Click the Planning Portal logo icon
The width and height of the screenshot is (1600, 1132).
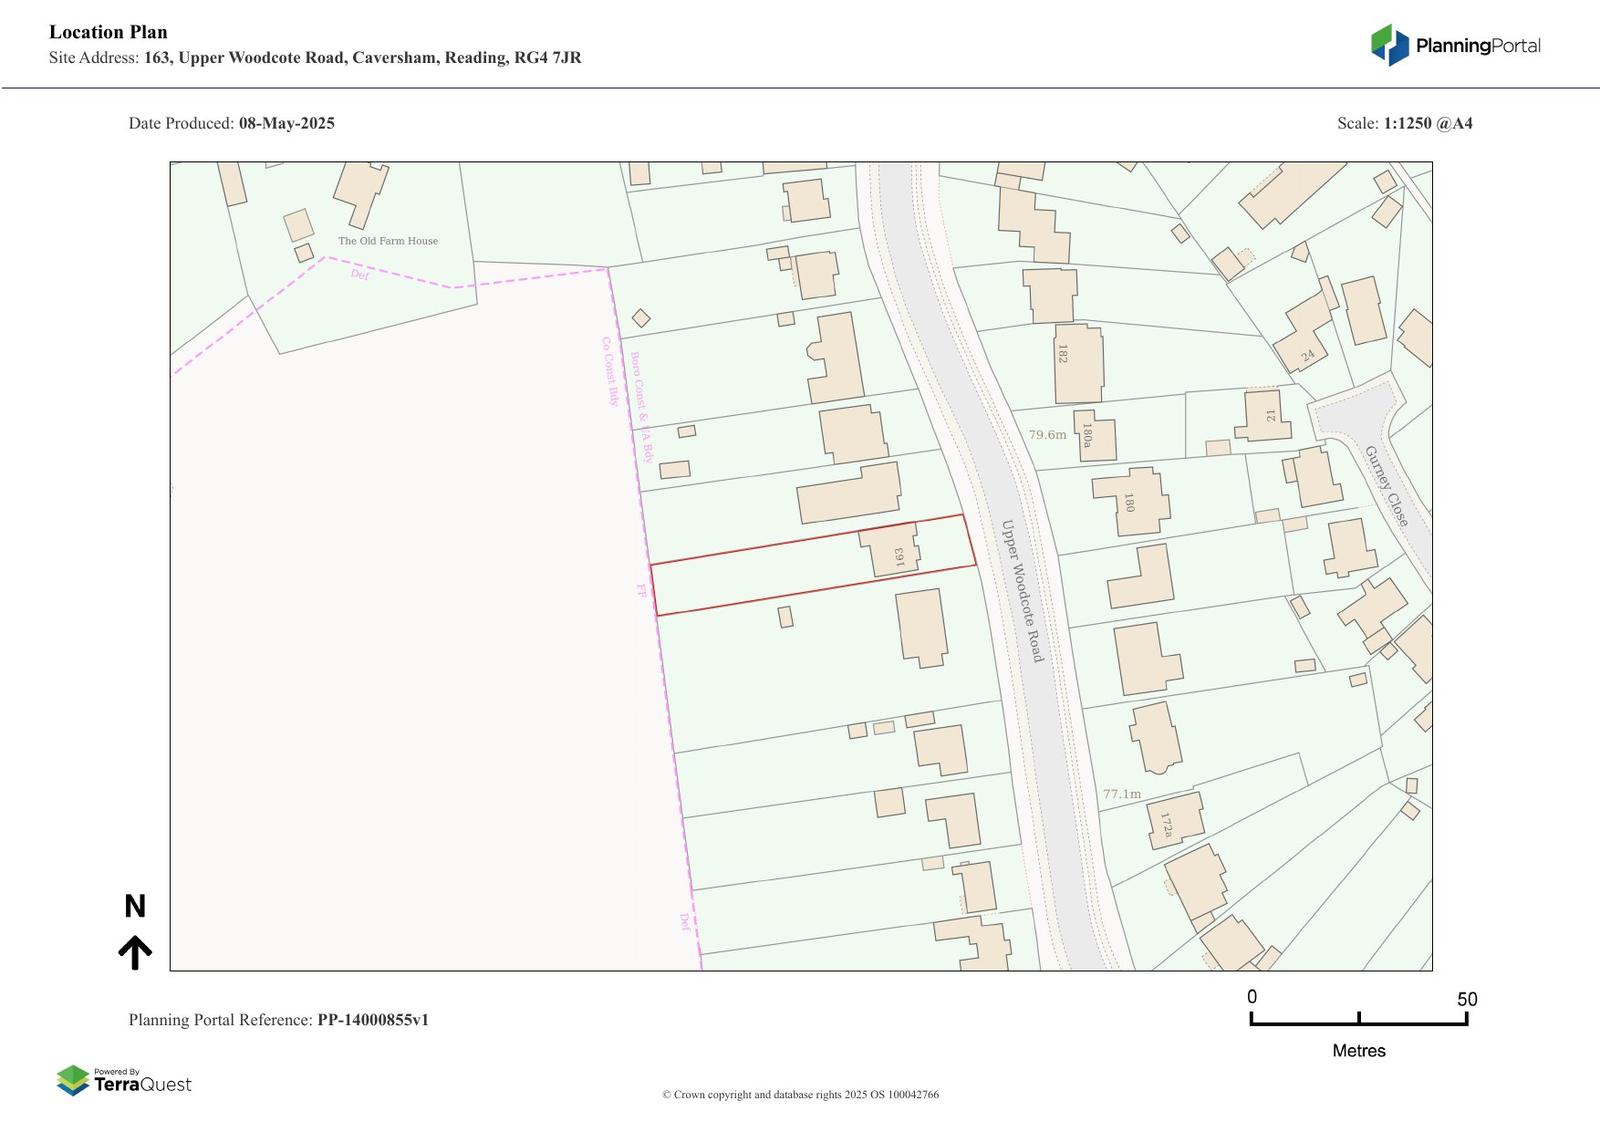tap(1389, 45)
